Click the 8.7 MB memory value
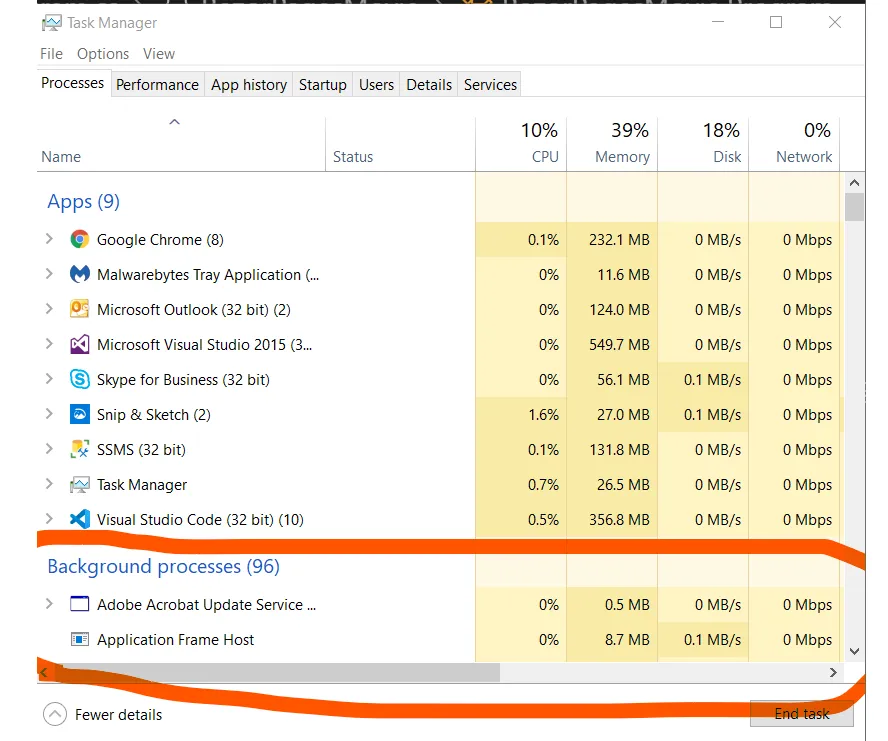This screenshot has height=741, width=888. click(x=627, y=640)
